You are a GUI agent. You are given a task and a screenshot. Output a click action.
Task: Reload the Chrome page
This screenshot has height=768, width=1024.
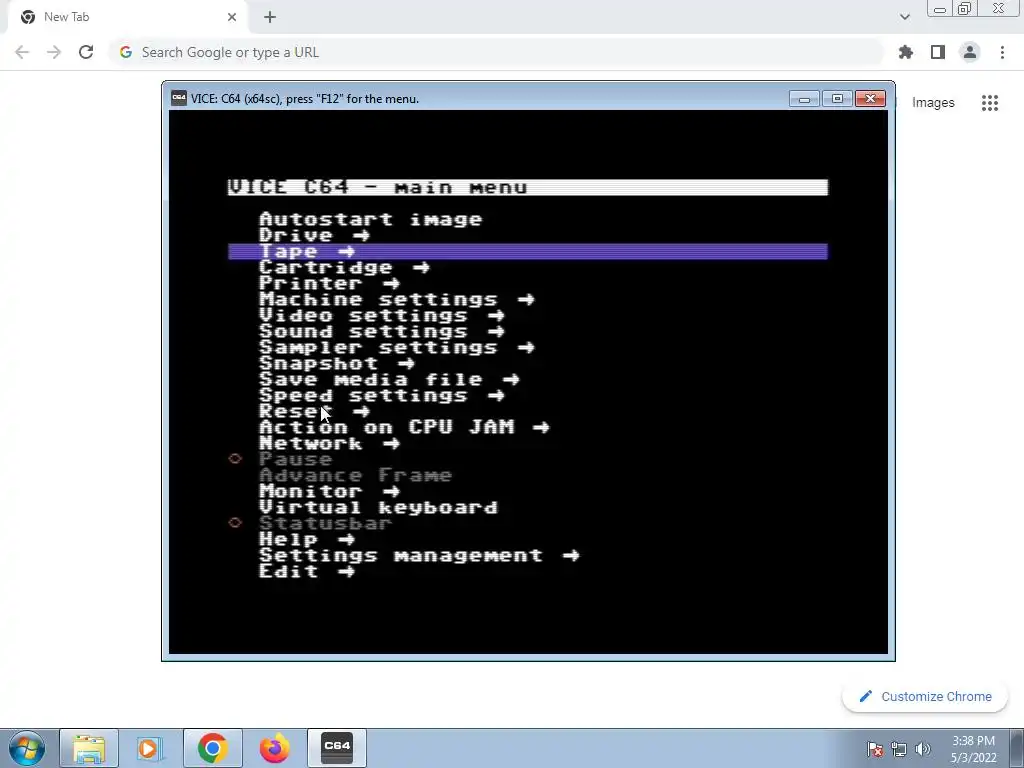86,52
